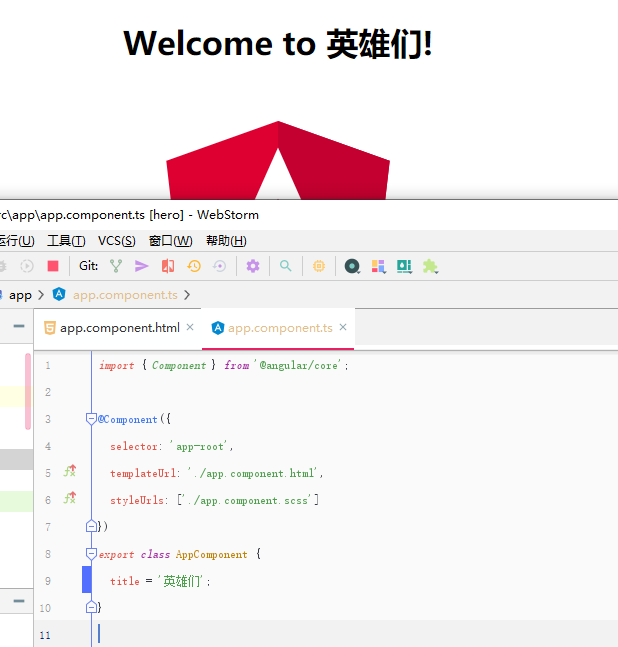Collapse fold marker at line 7
The height and width of the screenshot is (647, 618).
(x=91, y=526)
